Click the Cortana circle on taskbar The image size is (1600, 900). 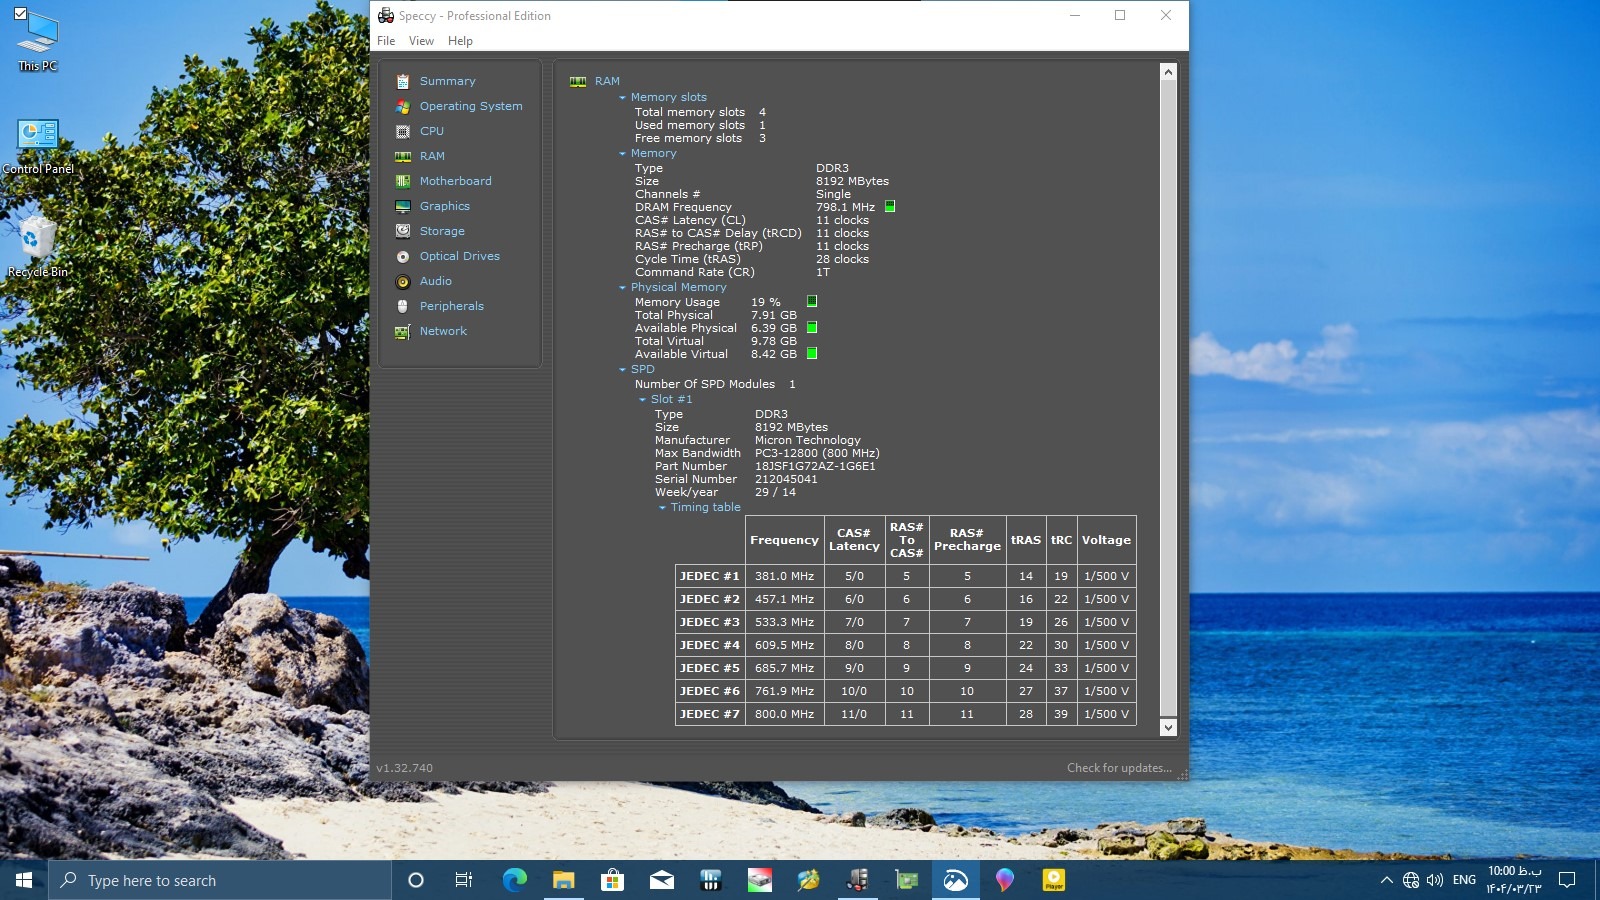tap(416, 880)
